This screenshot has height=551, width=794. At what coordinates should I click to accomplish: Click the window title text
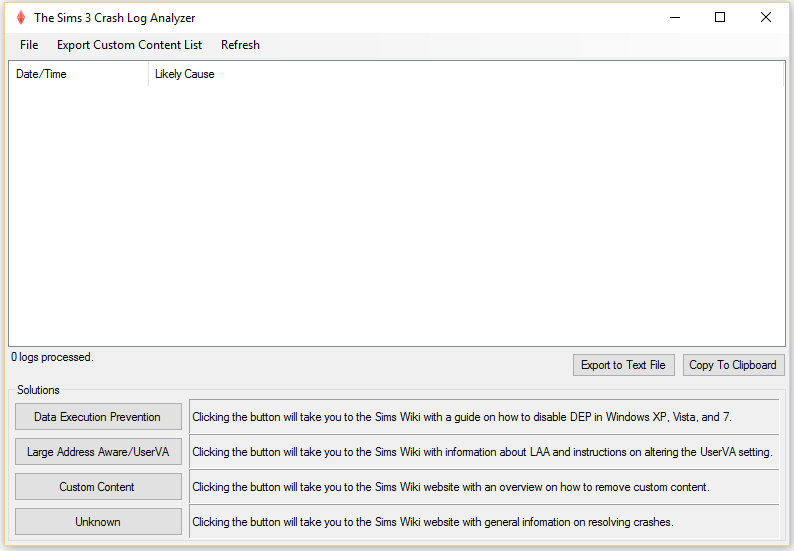pyautogui.click(x=114, y=18)
